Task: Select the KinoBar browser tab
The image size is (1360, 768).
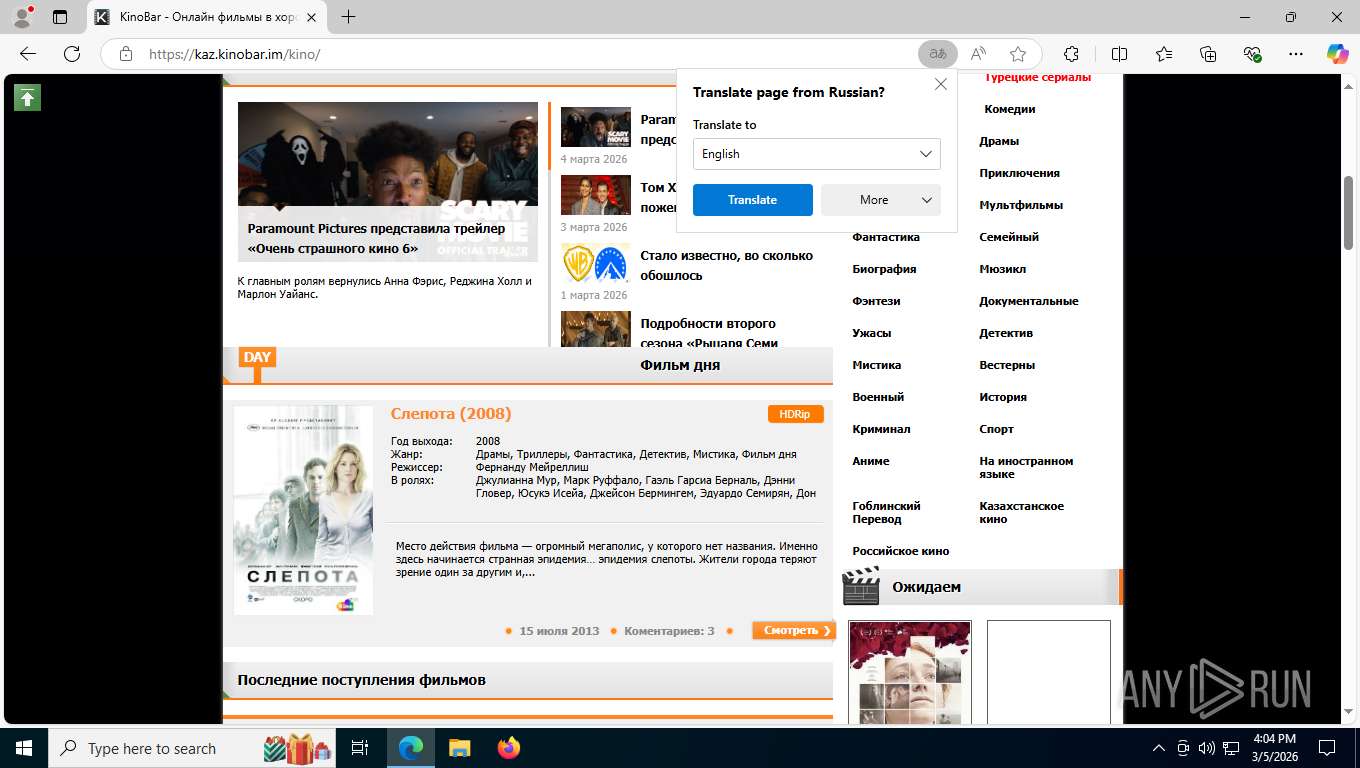Action: coord(207,17)
